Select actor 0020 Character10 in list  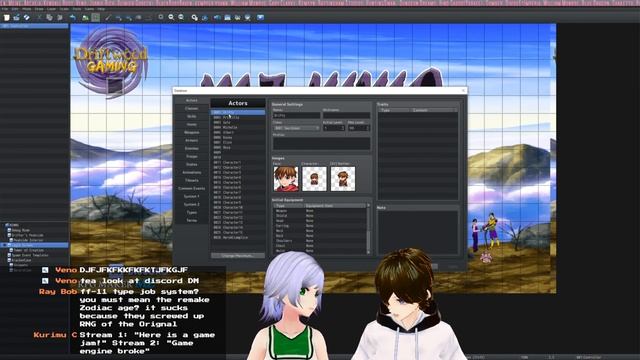[238, 207]
